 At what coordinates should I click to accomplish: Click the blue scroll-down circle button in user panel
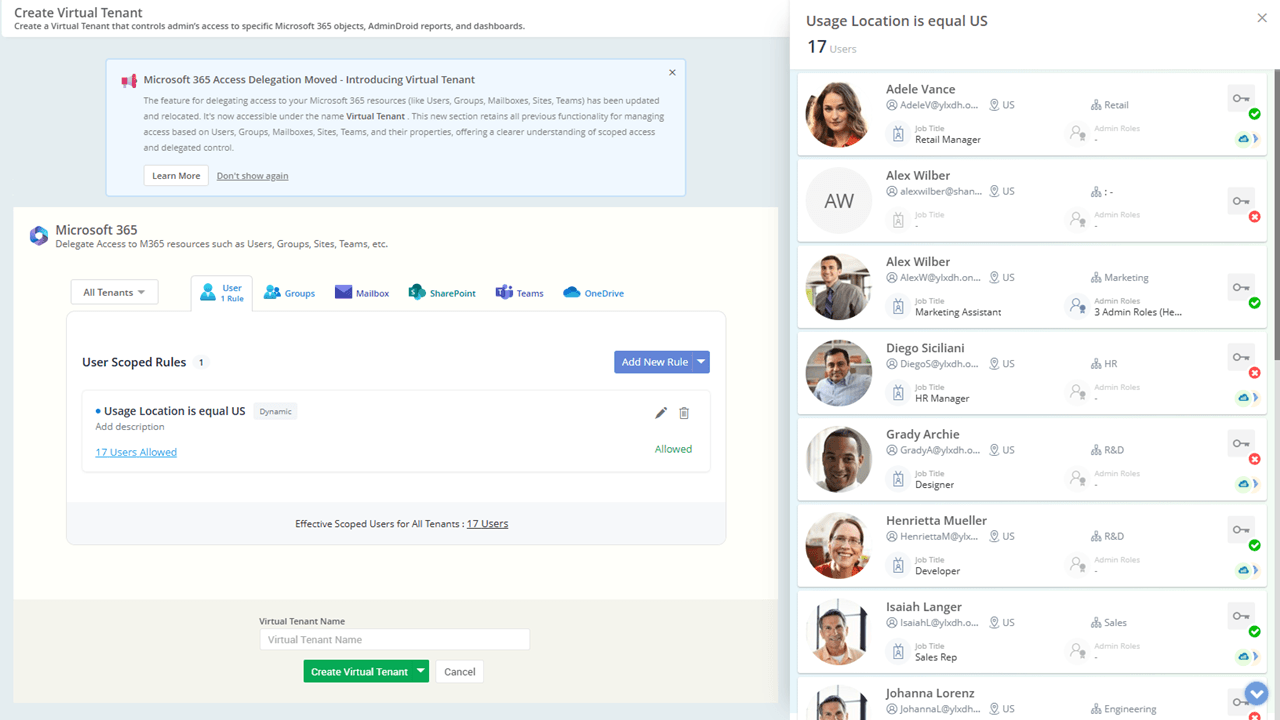coord(1256,693)
